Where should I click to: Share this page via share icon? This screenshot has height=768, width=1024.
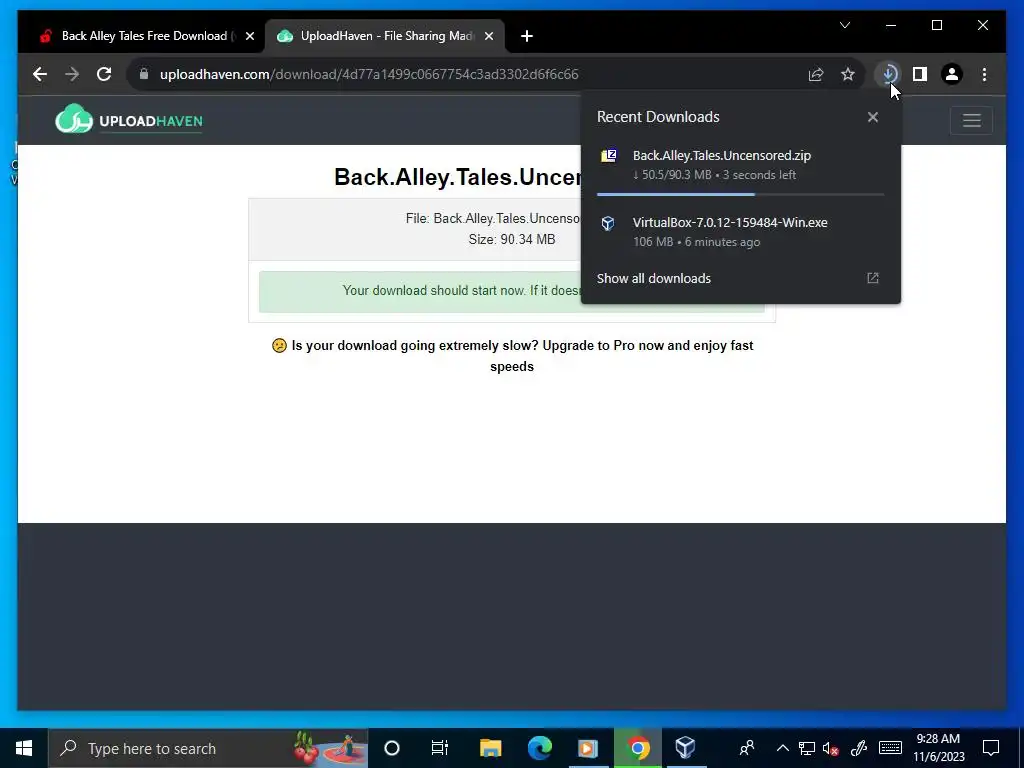pos(816,74)
